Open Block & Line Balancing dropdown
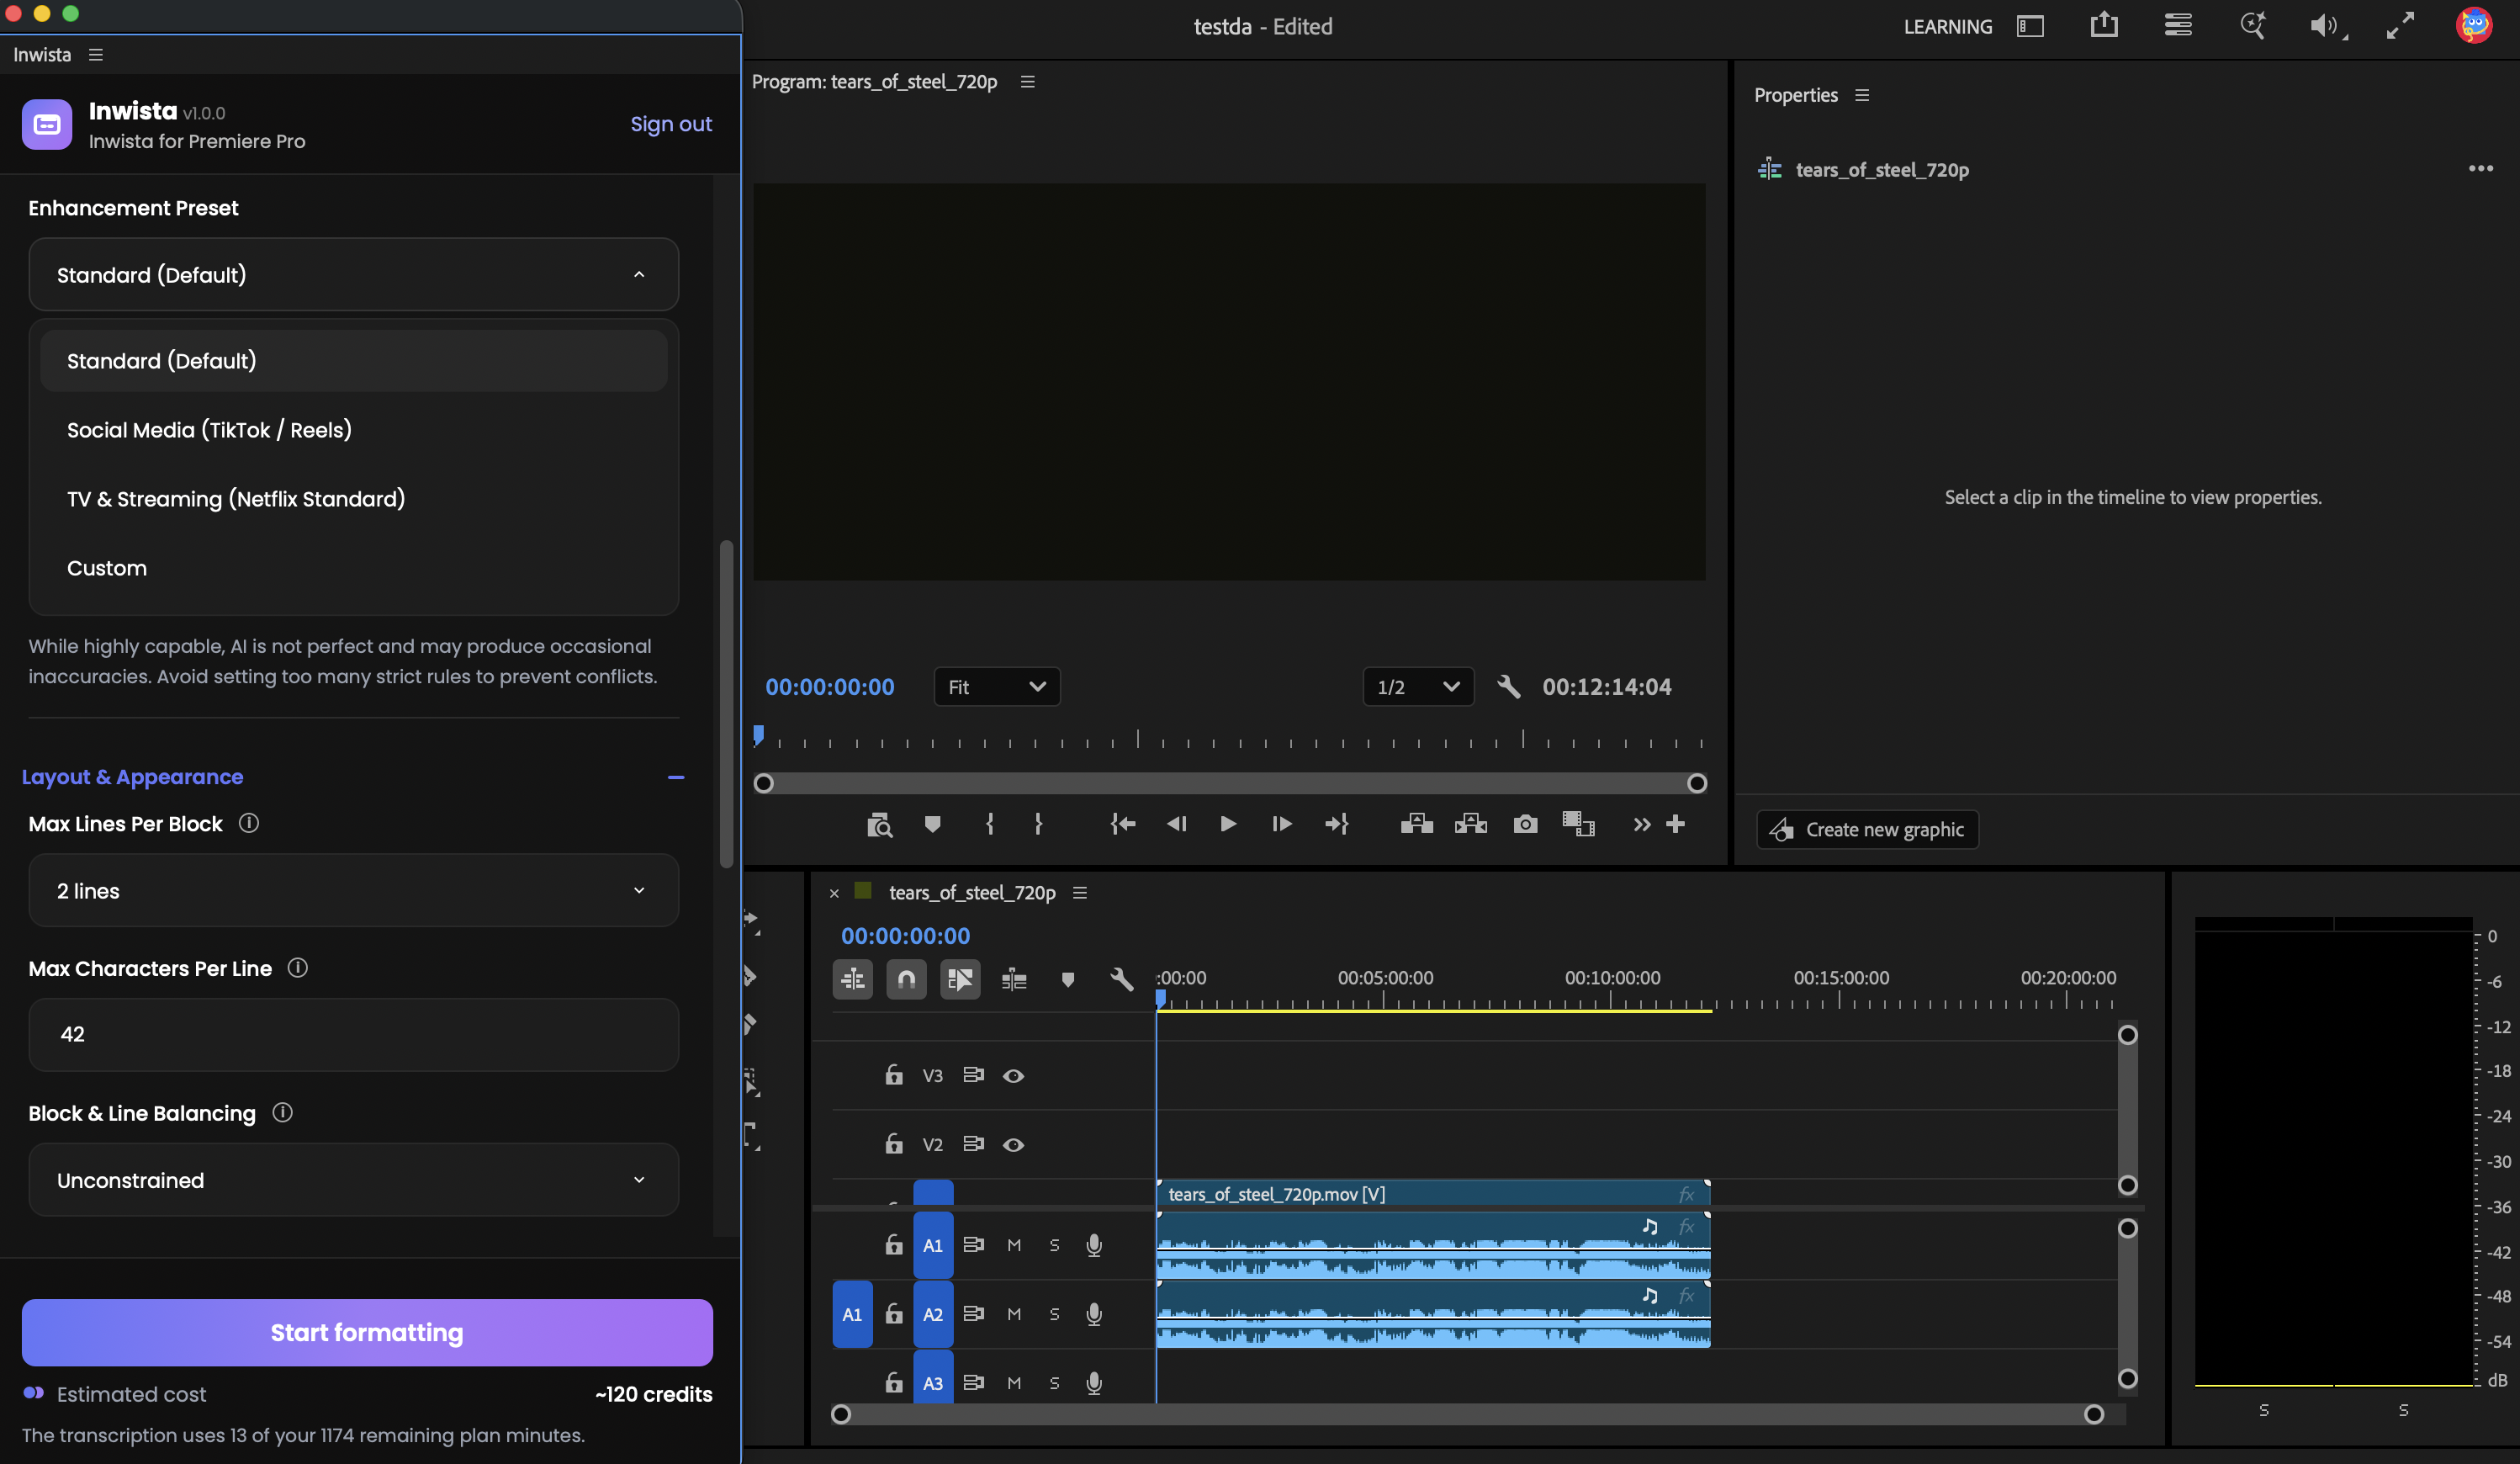 tap(354, 1180)
